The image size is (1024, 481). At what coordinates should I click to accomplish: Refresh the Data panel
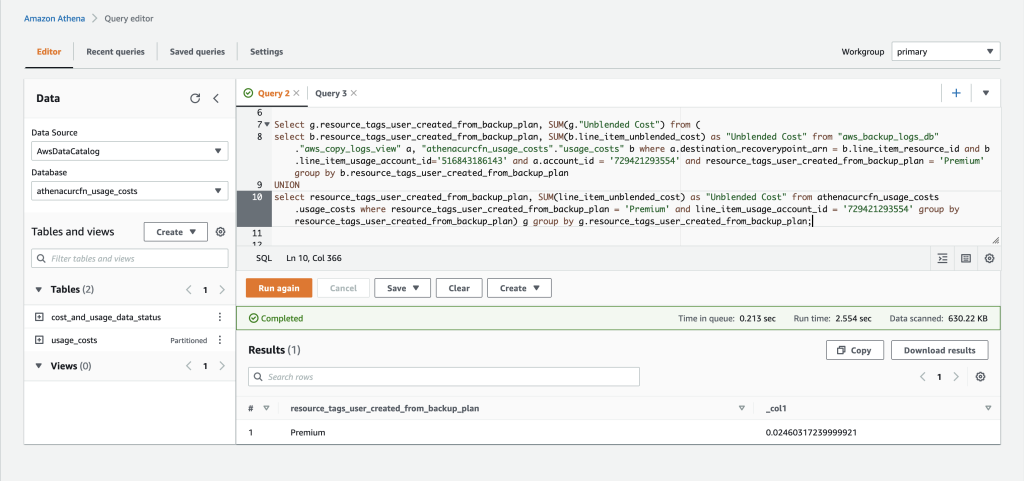195,99
